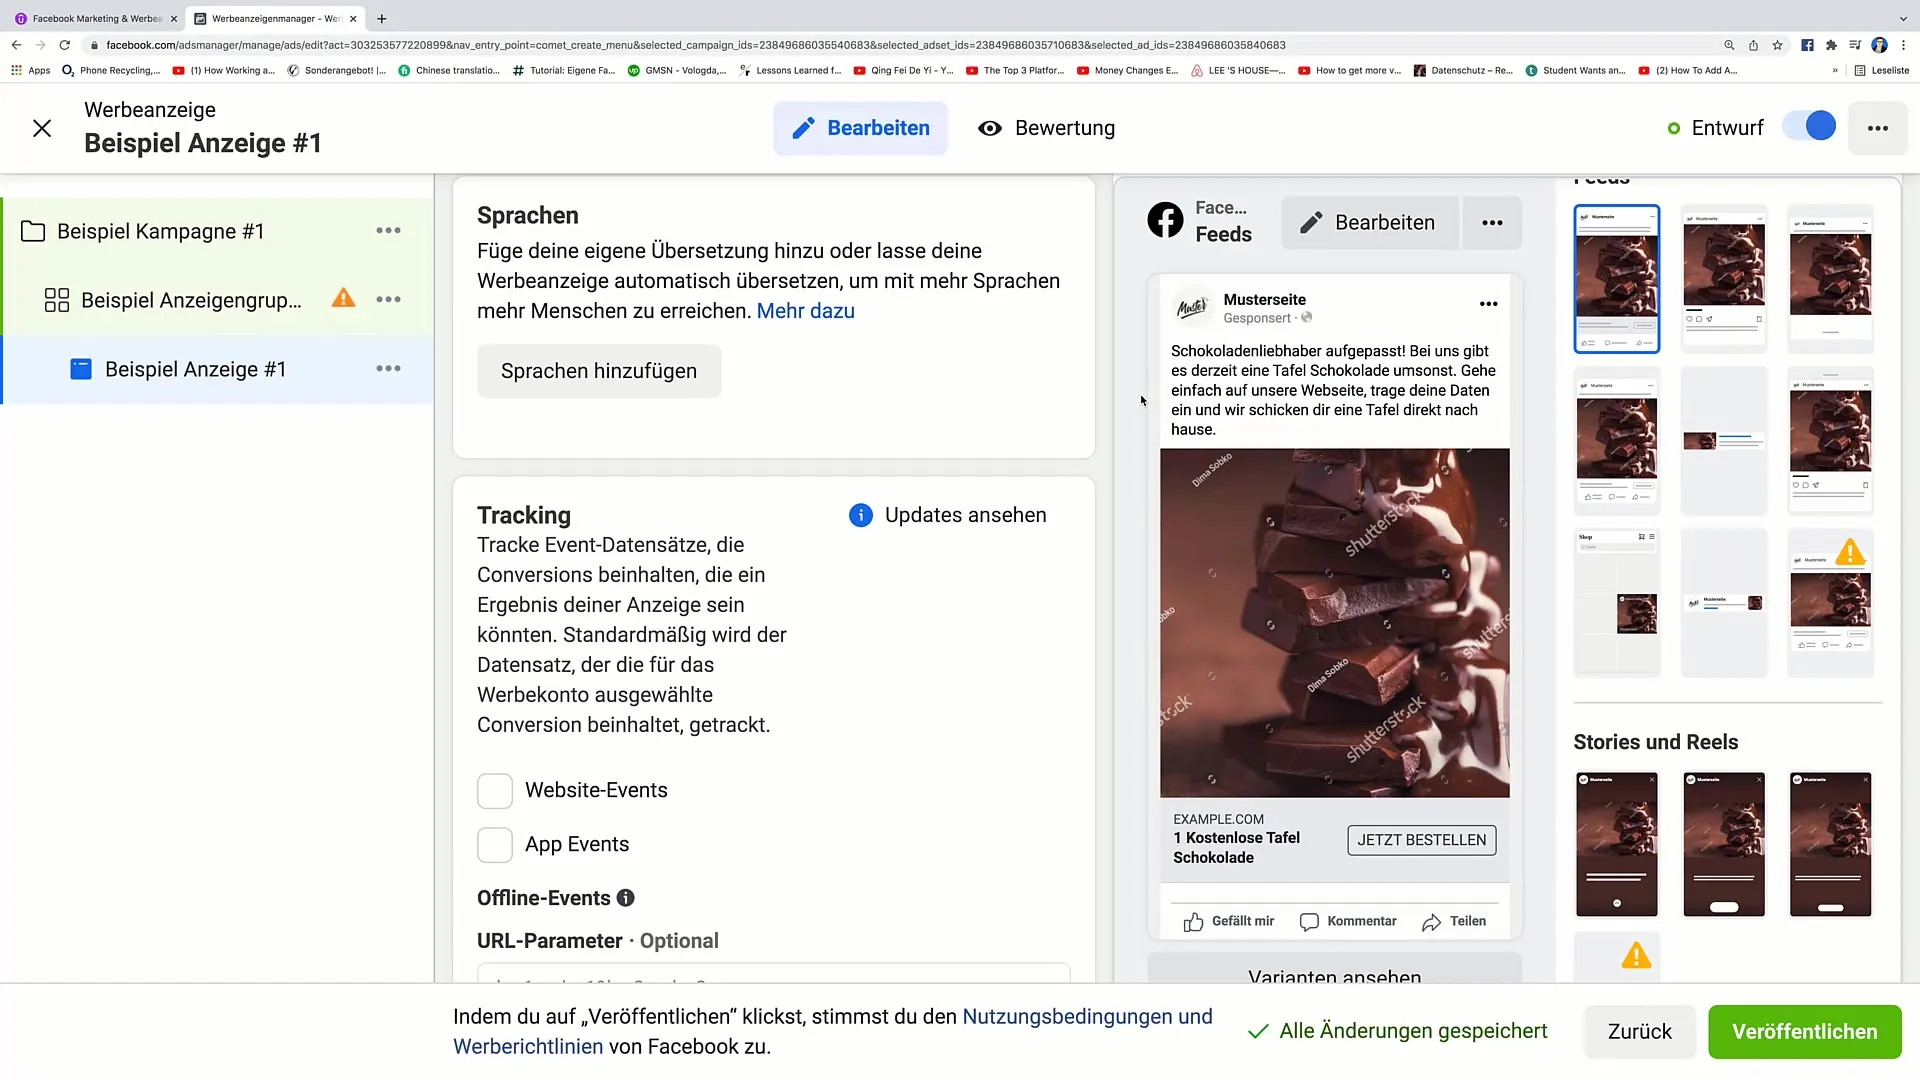The image size is (1920, 1080).
Task: Open a new browser tab with plus icon
Action: [381, 18]
